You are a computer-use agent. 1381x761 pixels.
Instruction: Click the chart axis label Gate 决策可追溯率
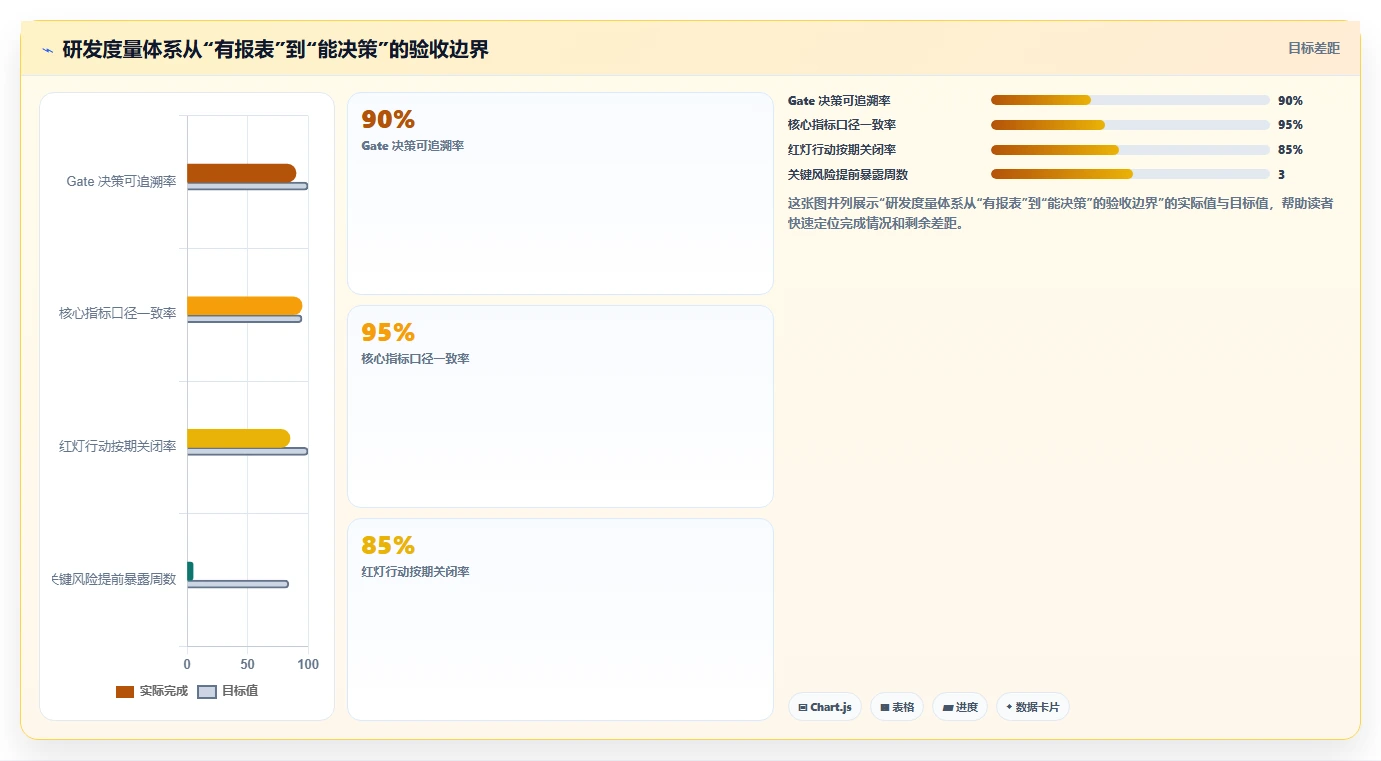click(121, 181)
